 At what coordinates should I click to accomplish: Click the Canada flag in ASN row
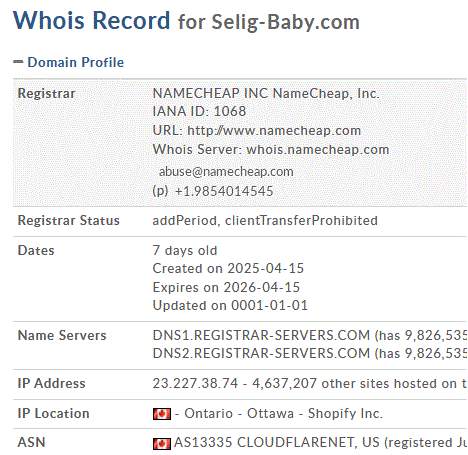pos(162,444)
